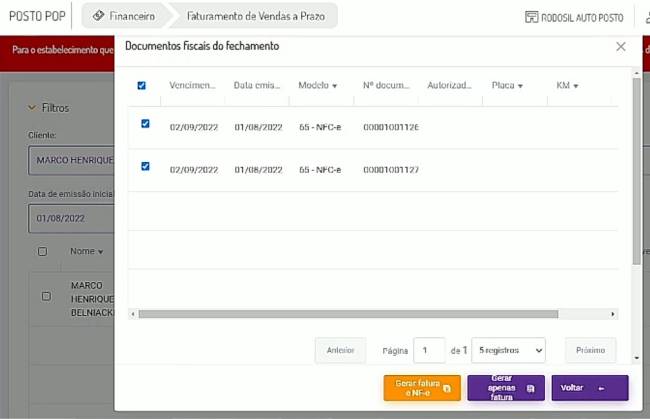Click the Anterior pagination button
The image size is (650, 419).
(340, 350)
